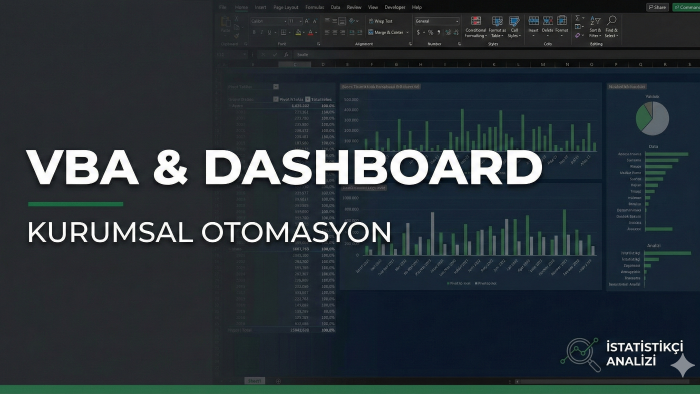
Task: Click the green Comments button
Action: pyautogui.click(x=686, y=7)
